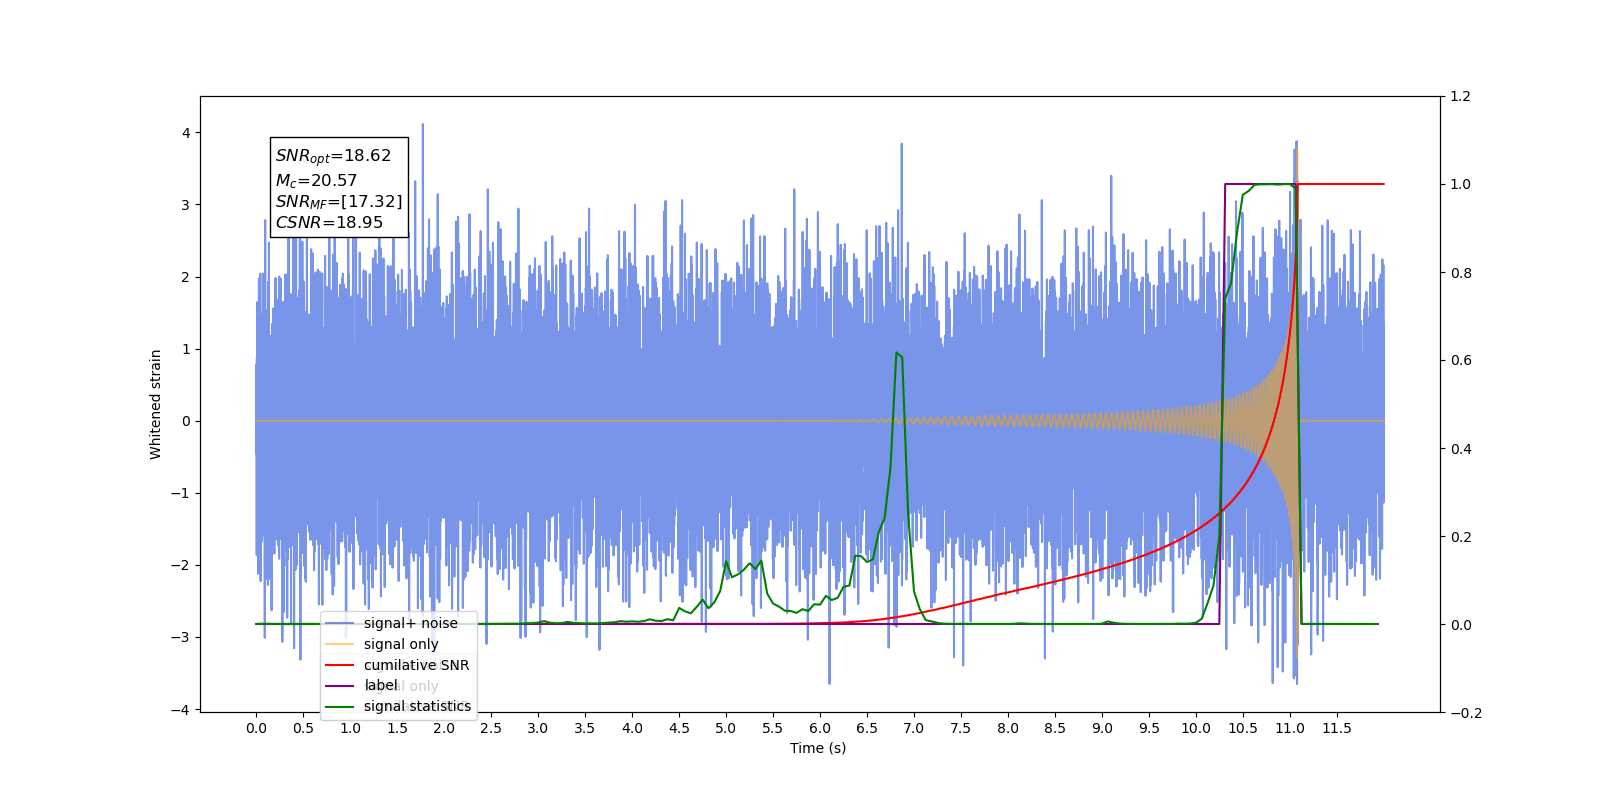The height and width of the screenshot is (800, 1600).
Task: Click the green signal statistics peak near 6.8 s
Action: (898, 354)
